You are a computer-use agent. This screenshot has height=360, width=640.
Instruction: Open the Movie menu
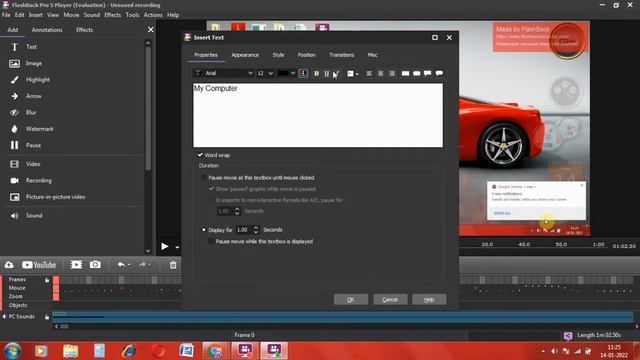coord(71,15)
